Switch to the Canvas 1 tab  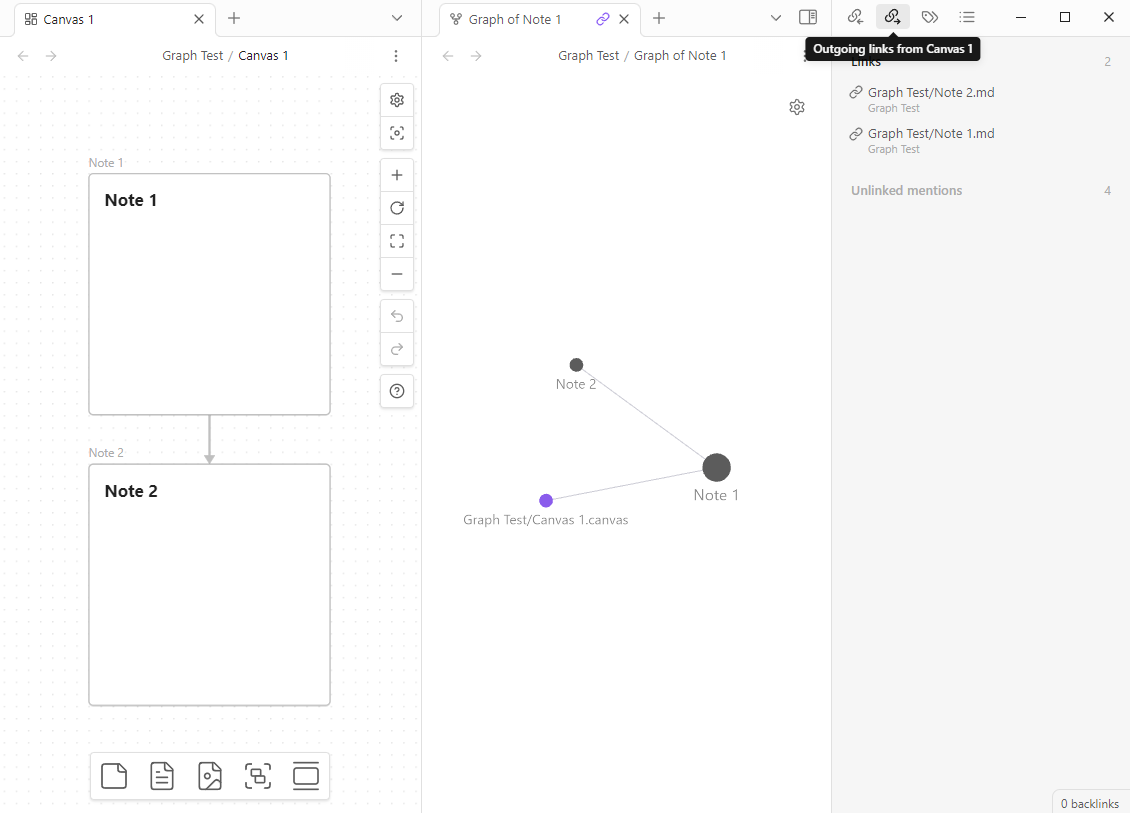(x=115, y=19)
